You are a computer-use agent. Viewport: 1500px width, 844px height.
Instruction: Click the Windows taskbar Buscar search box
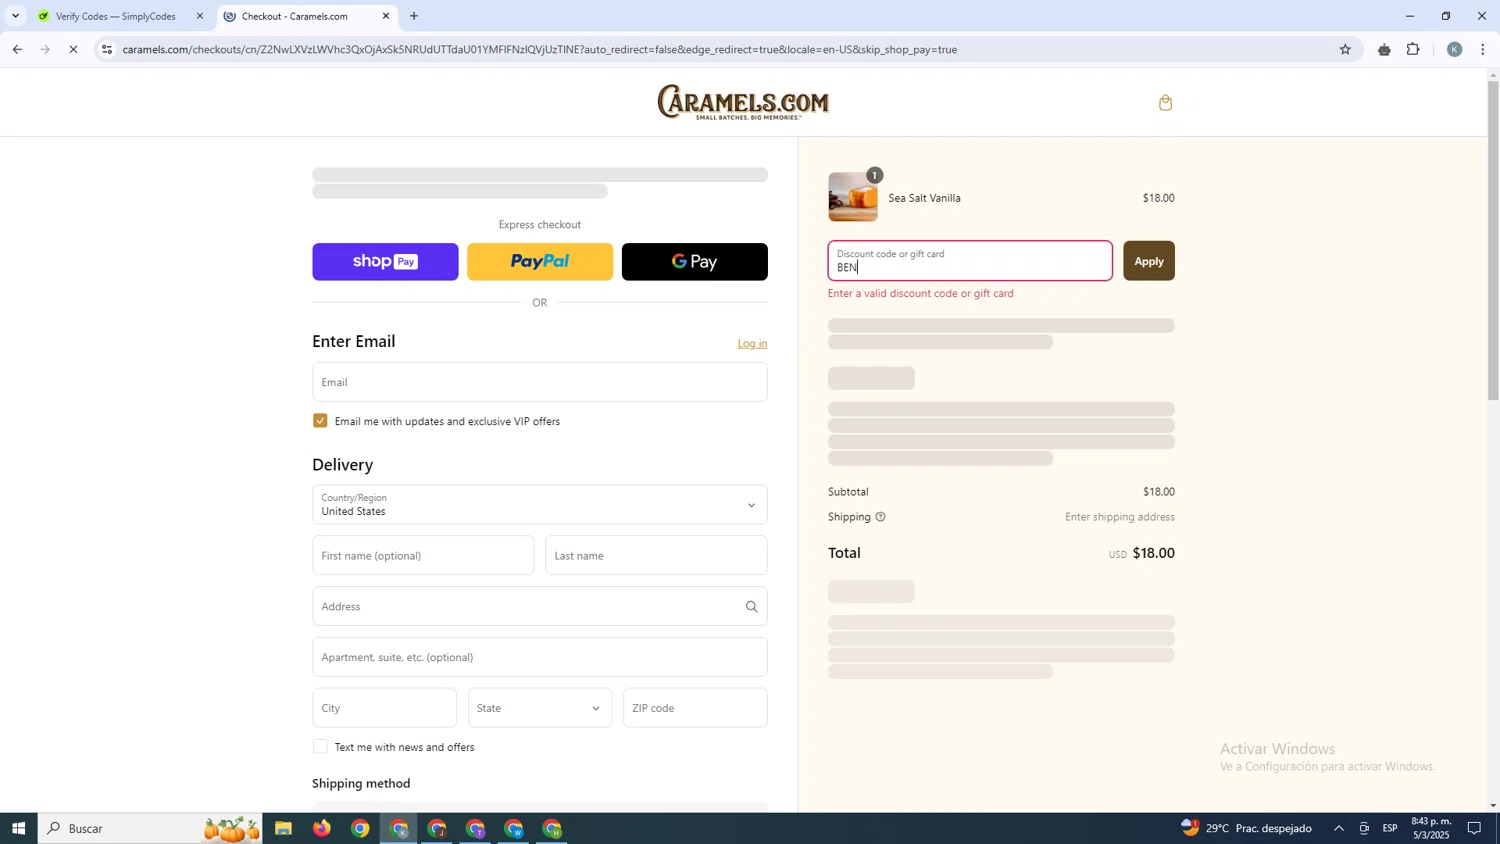pyautogui.click(x=150, y=828)
